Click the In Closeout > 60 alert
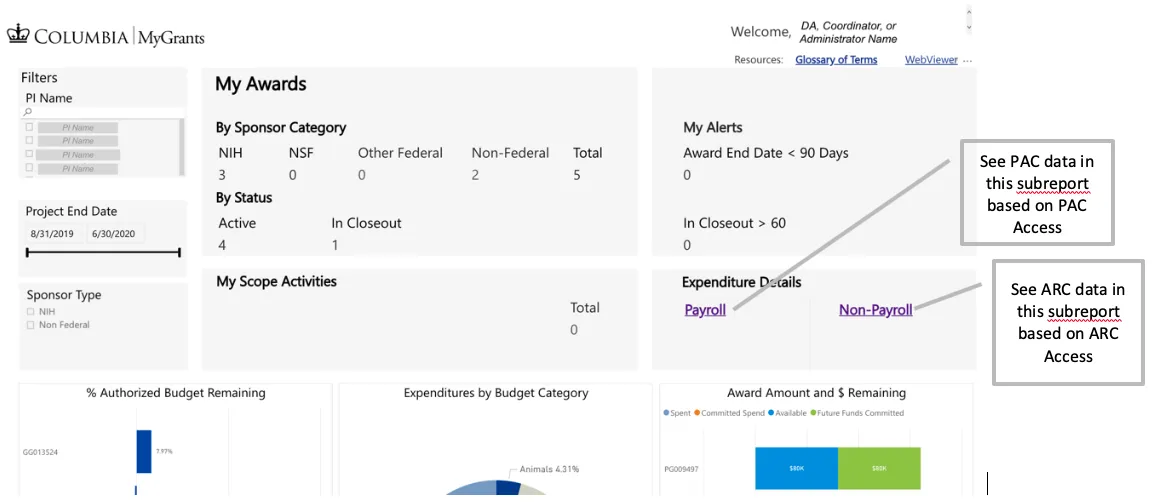Viewport: 1157px width, 502px height. pos(734,223)
